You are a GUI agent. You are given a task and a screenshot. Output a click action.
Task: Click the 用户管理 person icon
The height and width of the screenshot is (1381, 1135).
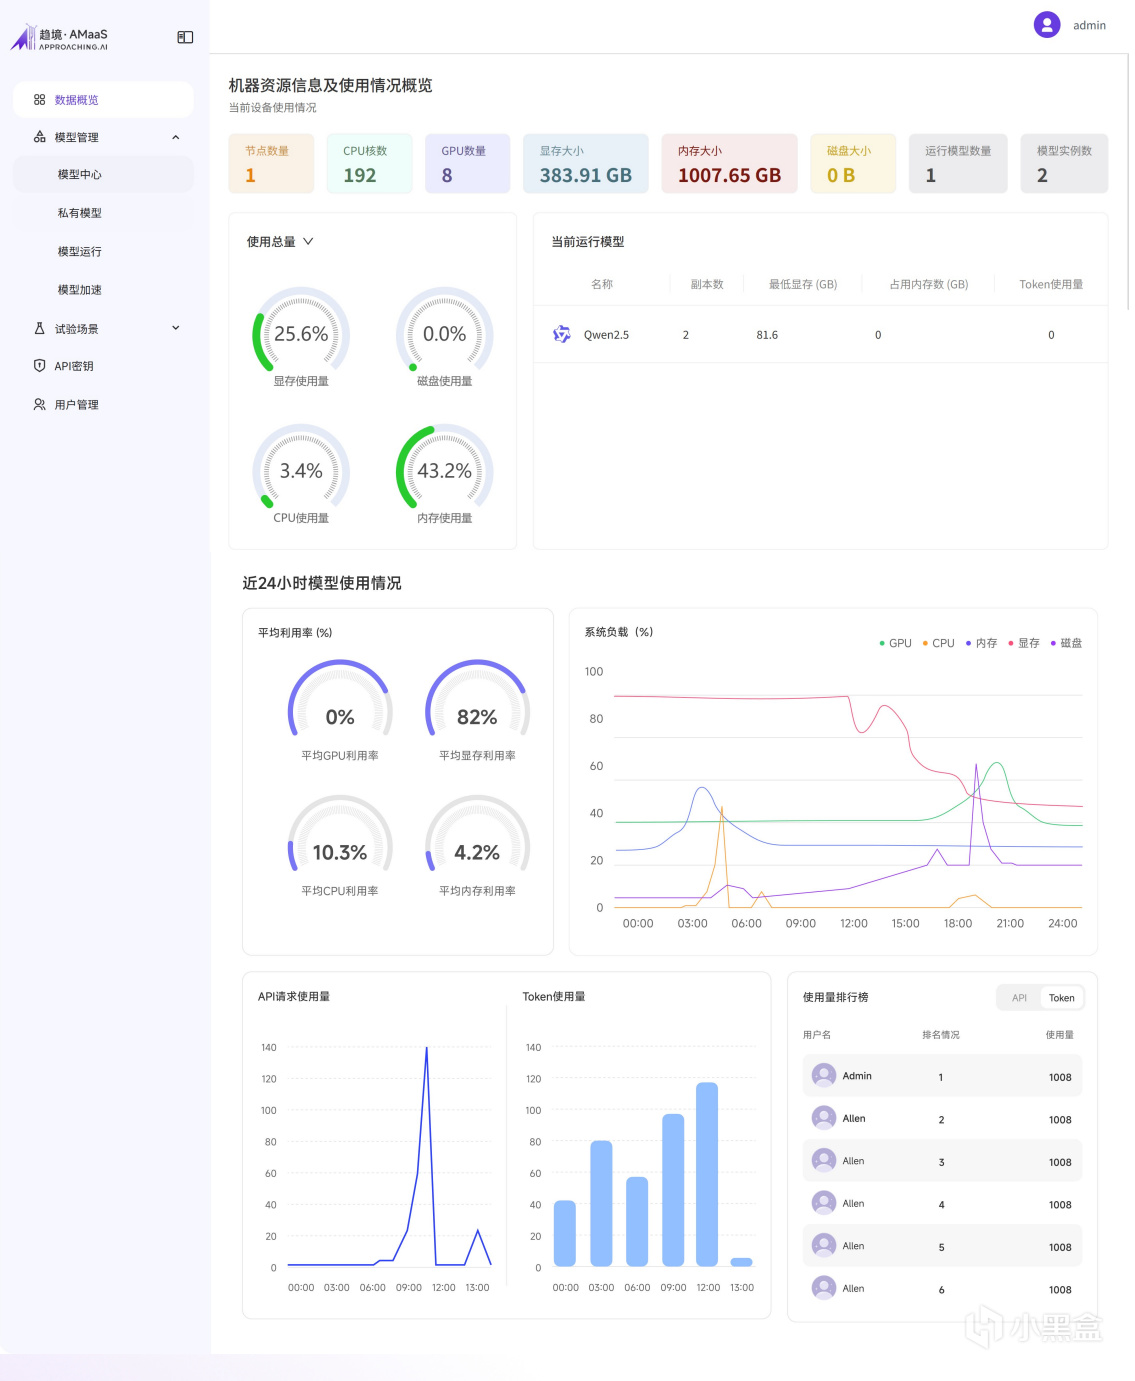(x=39, y=404)
